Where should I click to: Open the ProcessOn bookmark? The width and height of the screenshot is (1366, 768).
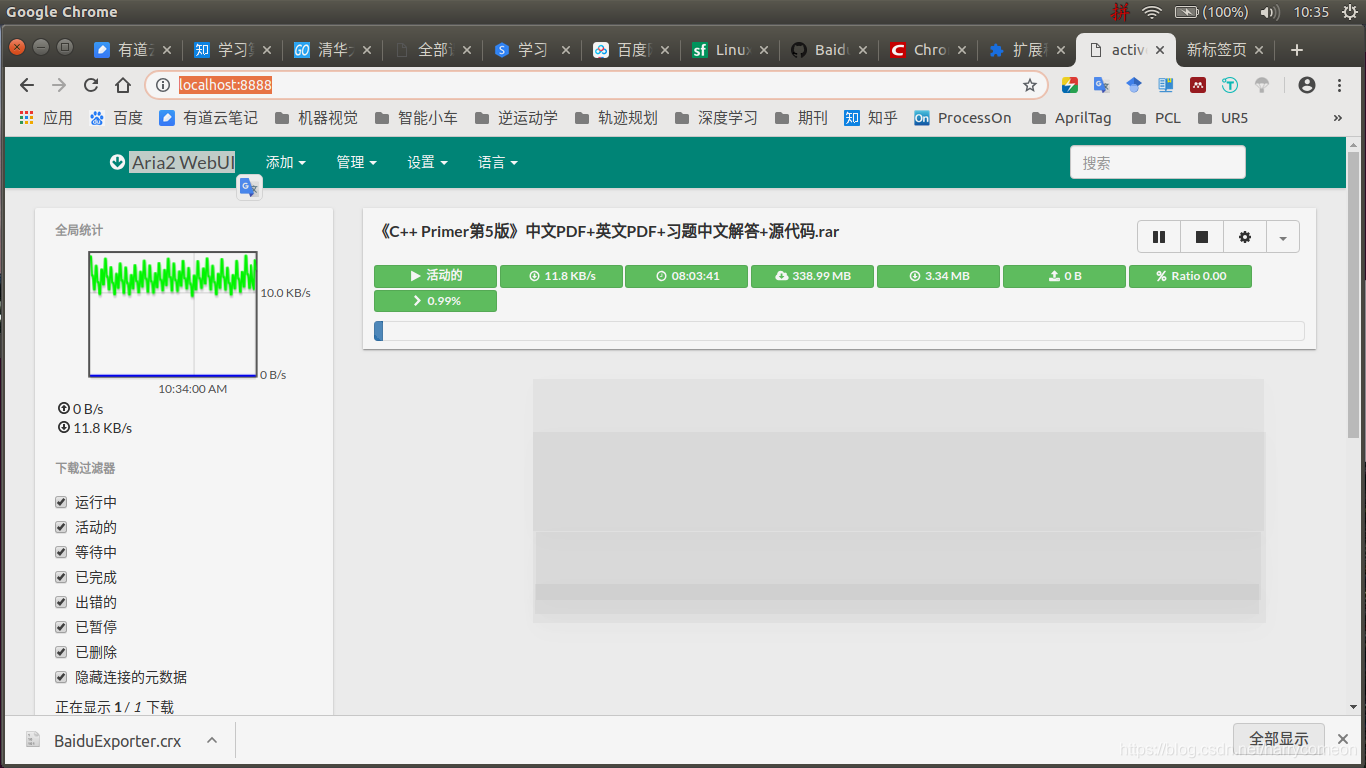[962, 117]
